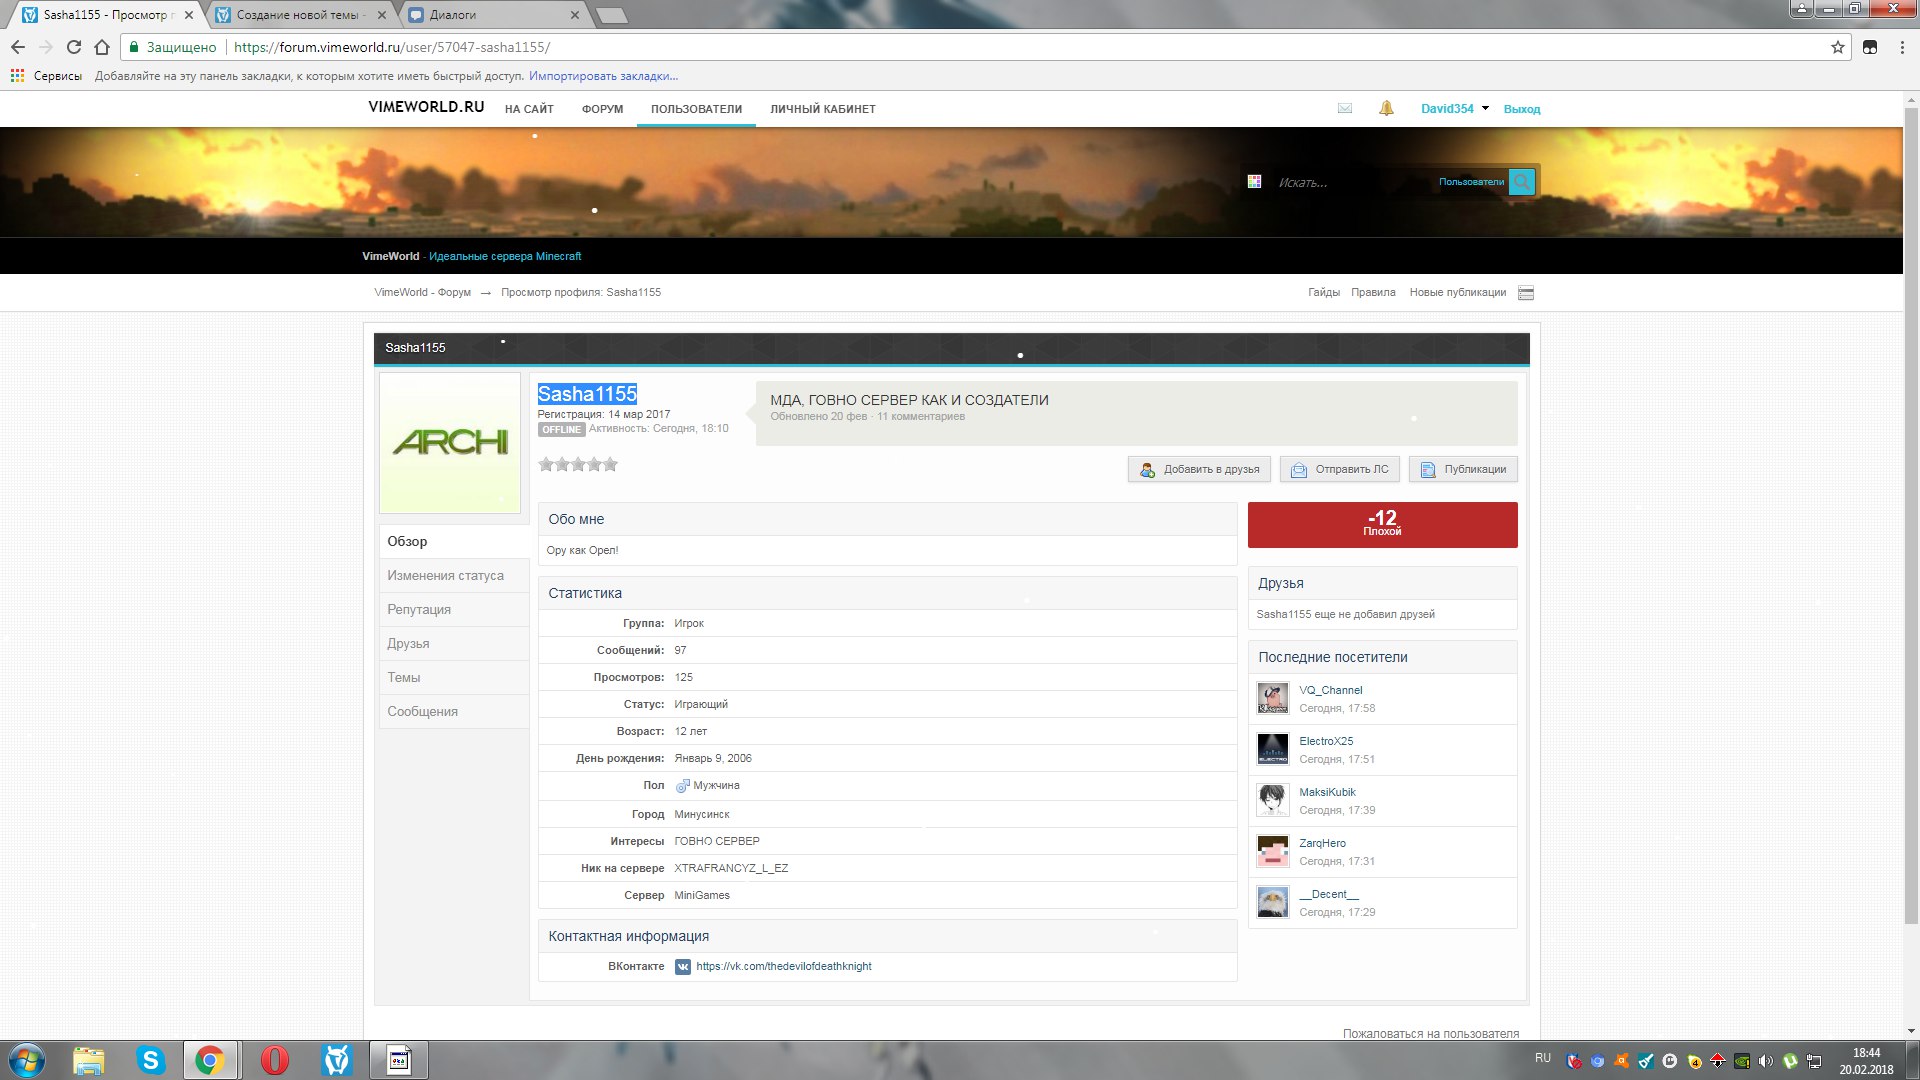Click ElectroX25 visitor avatar
1920x1080 pixels.
tap(1273, 749)
